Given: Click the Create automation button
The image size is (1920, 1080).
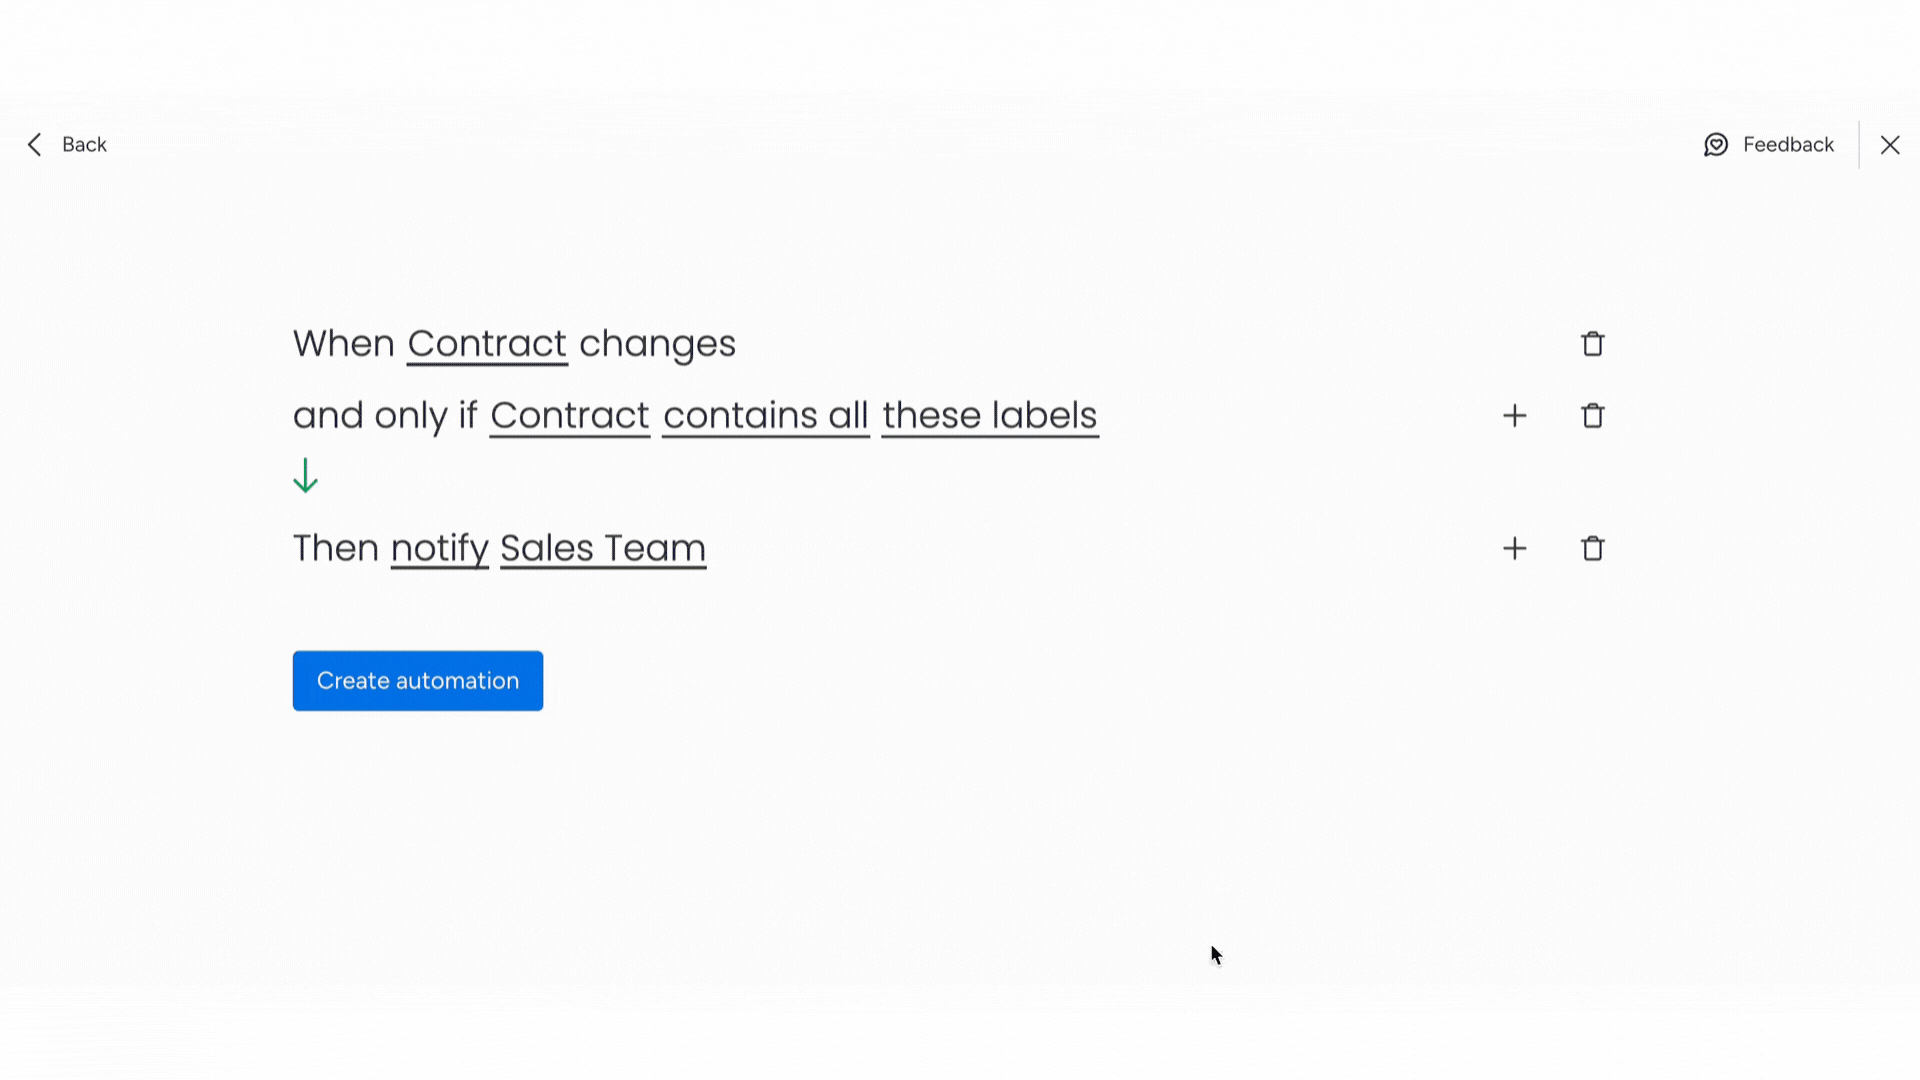Looking at the screenshot, I should pos(418,681).
